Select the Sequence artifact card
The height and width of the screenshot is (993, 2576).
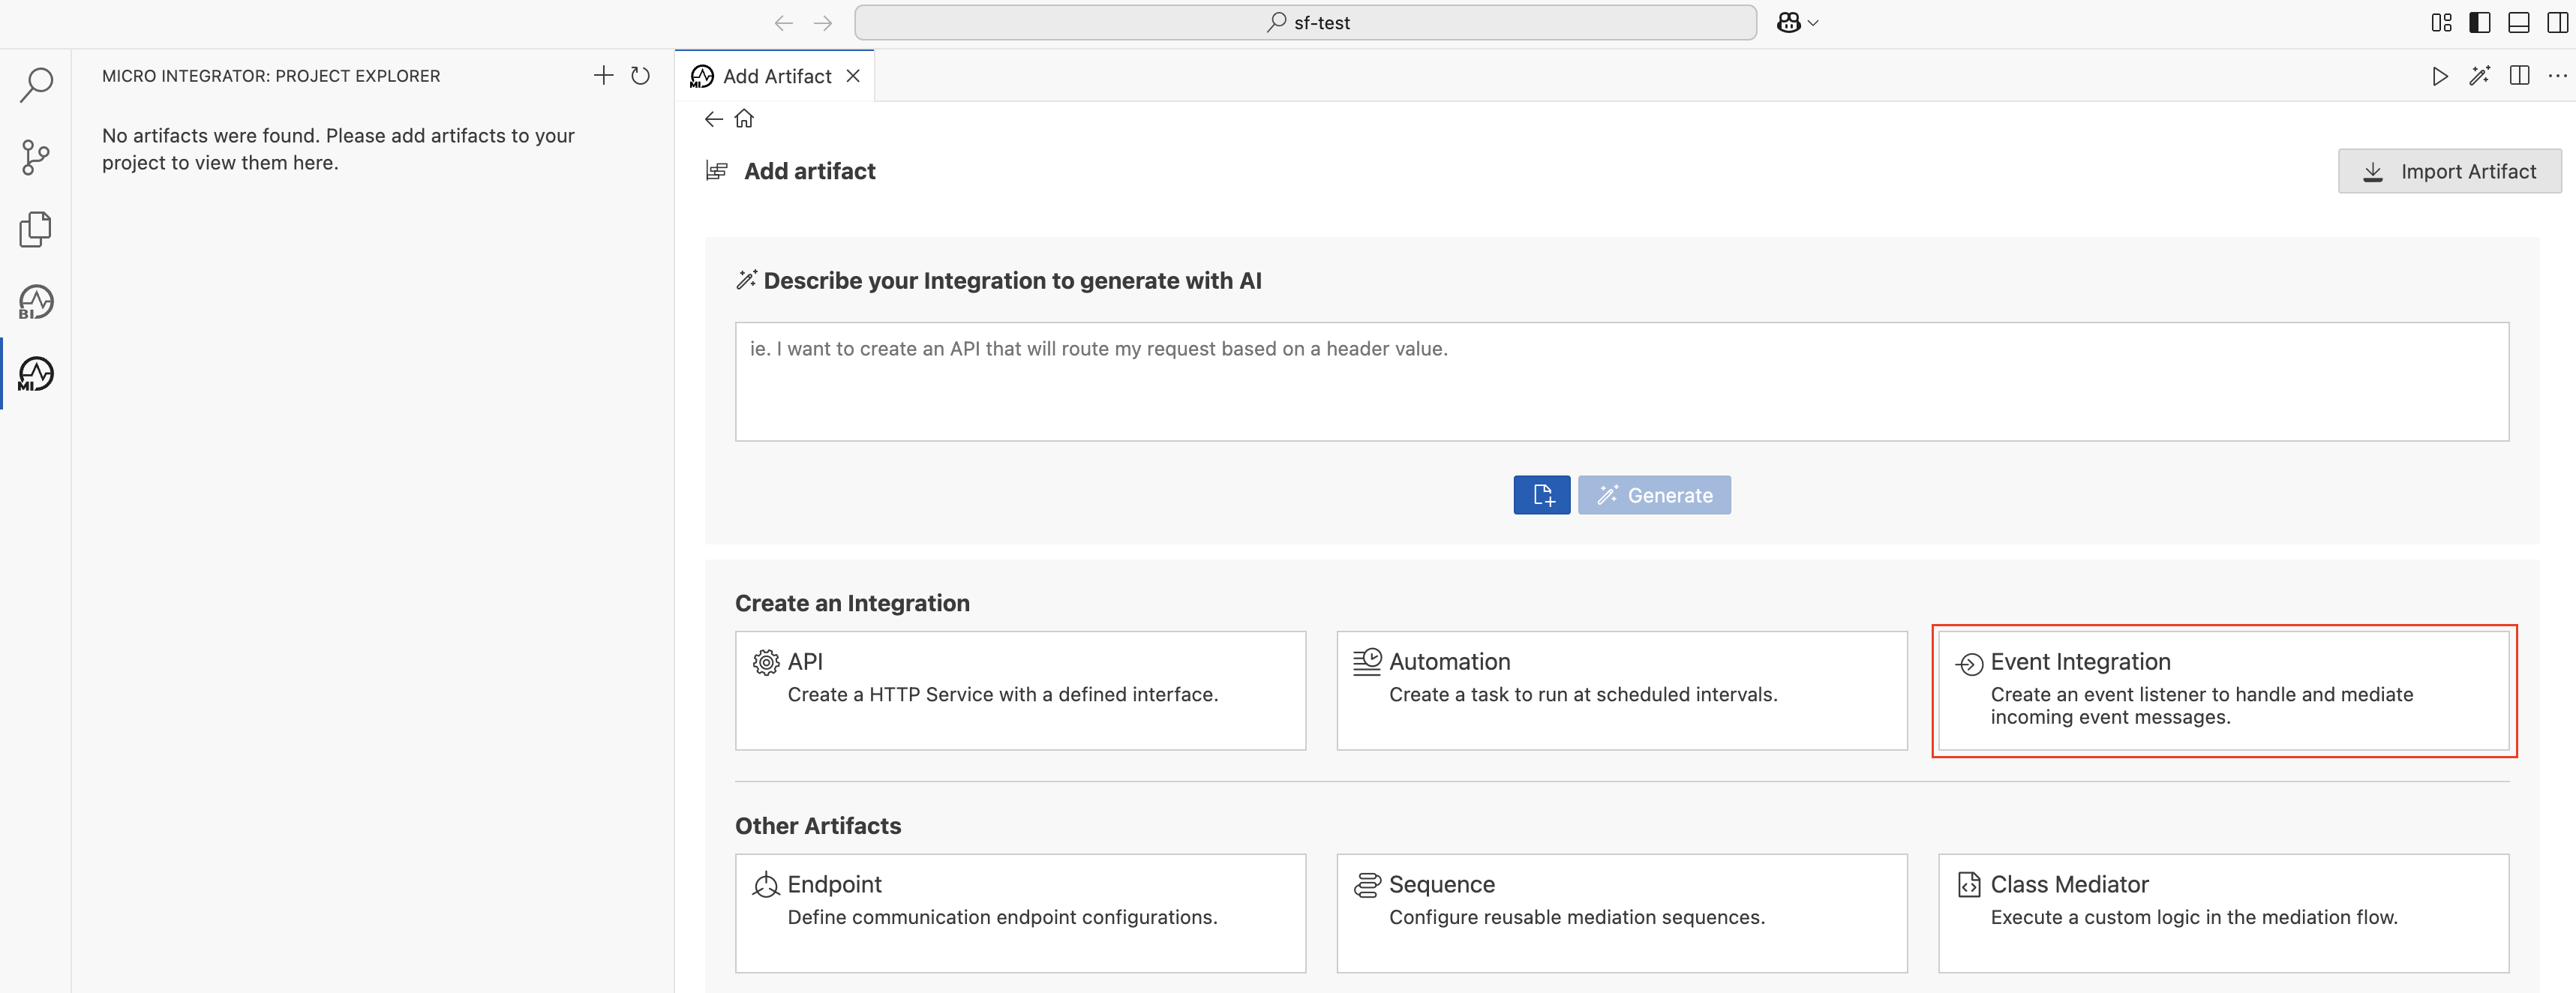(1621, 913)
